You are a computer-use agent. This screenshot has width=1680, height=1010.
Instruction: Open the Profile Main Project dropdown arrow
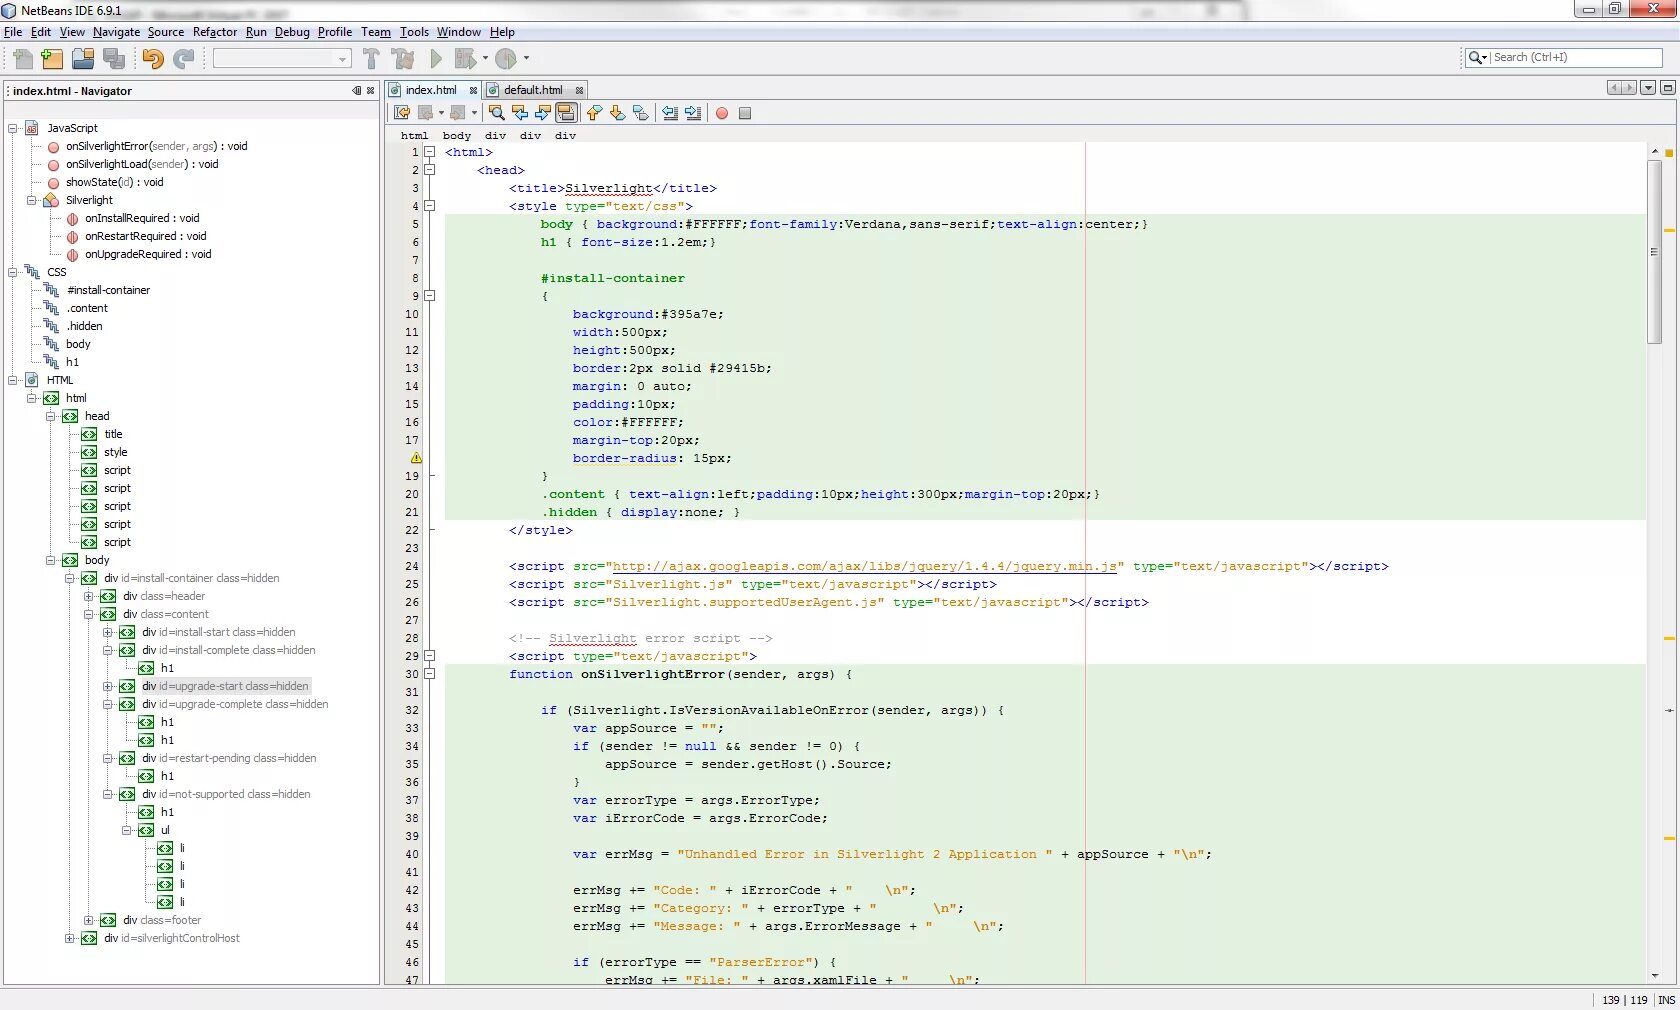[527, 58]
